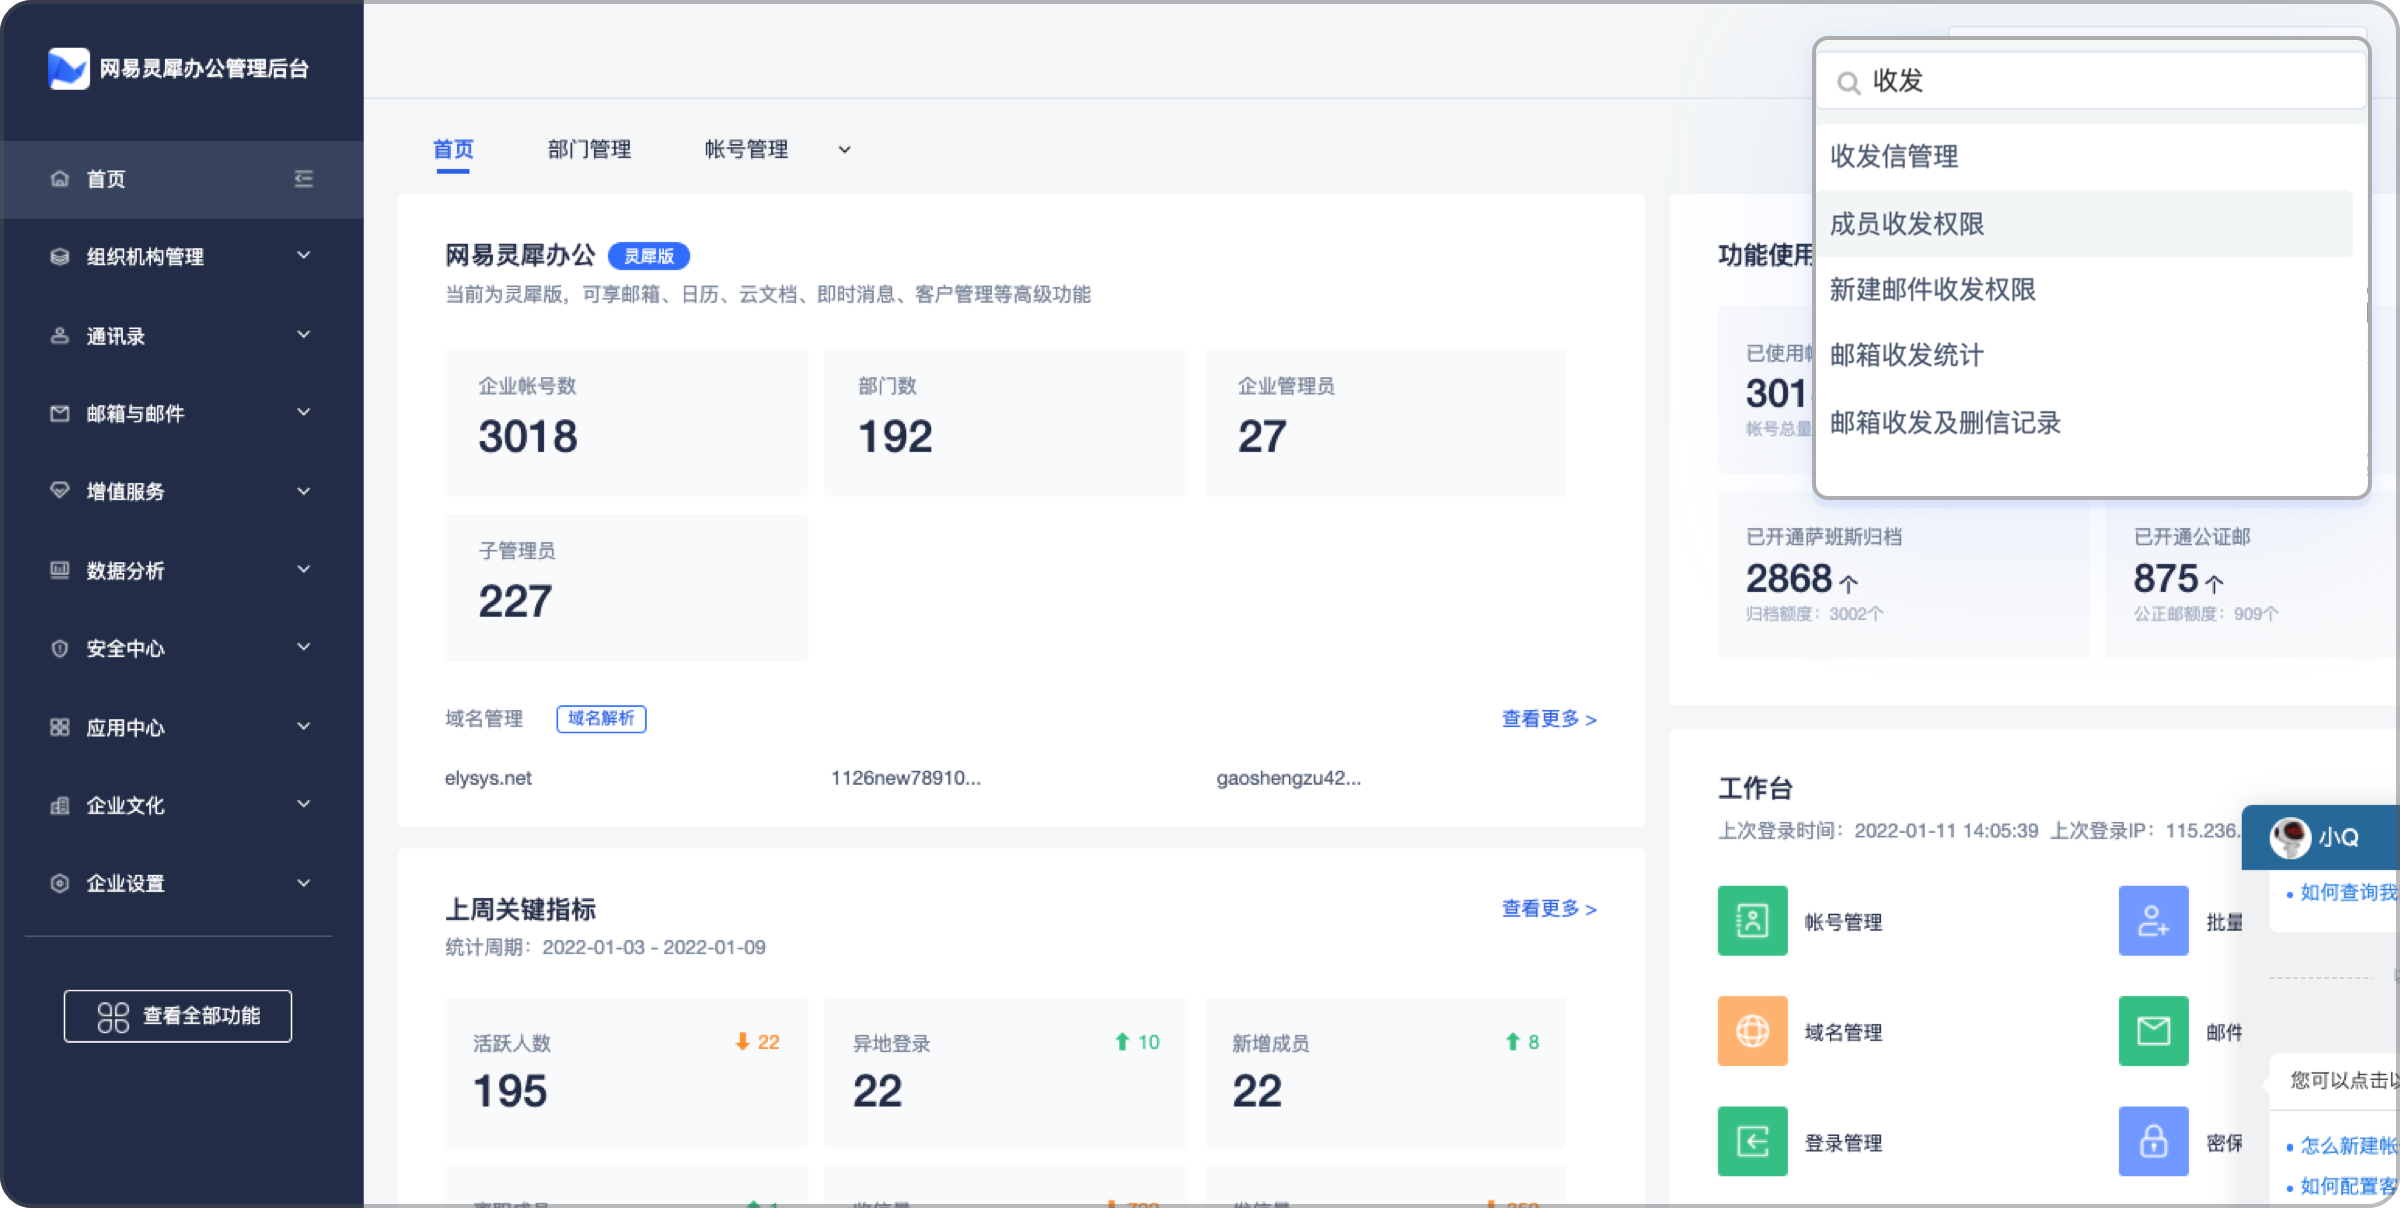Click the blue 密保 lock icon

pos(2153,1141)
